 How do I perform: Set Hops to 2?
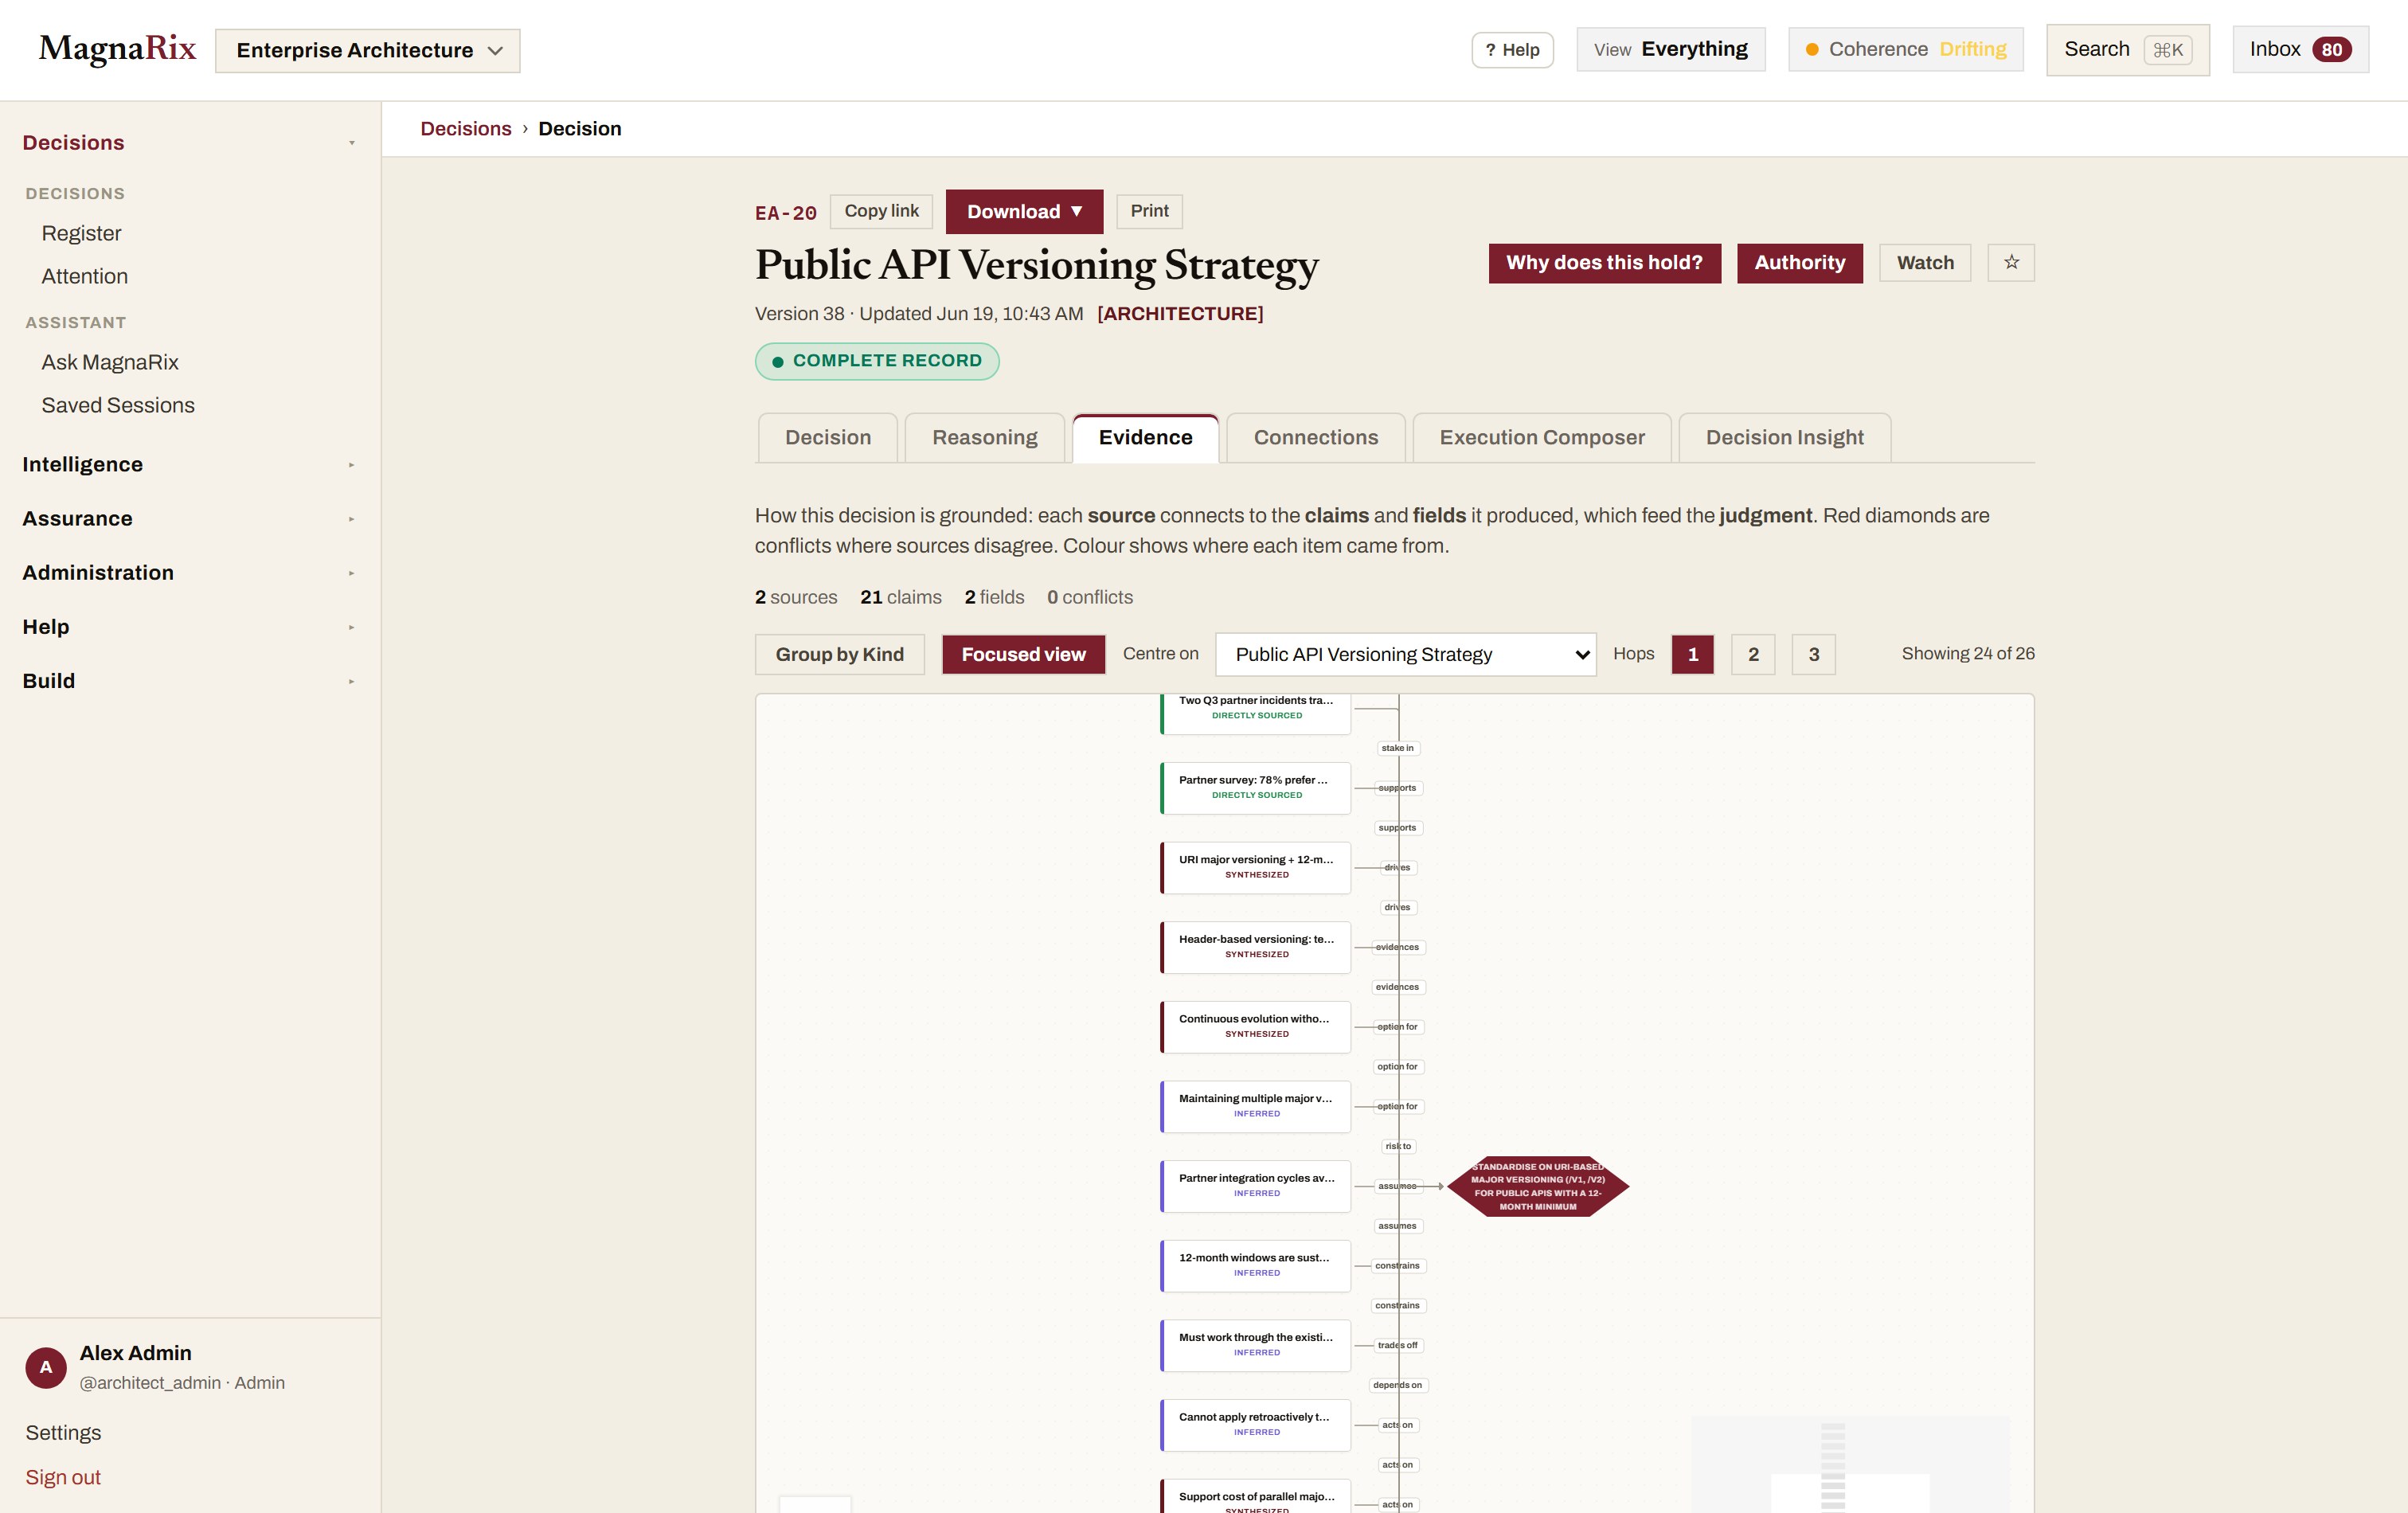pos(1752,654)
